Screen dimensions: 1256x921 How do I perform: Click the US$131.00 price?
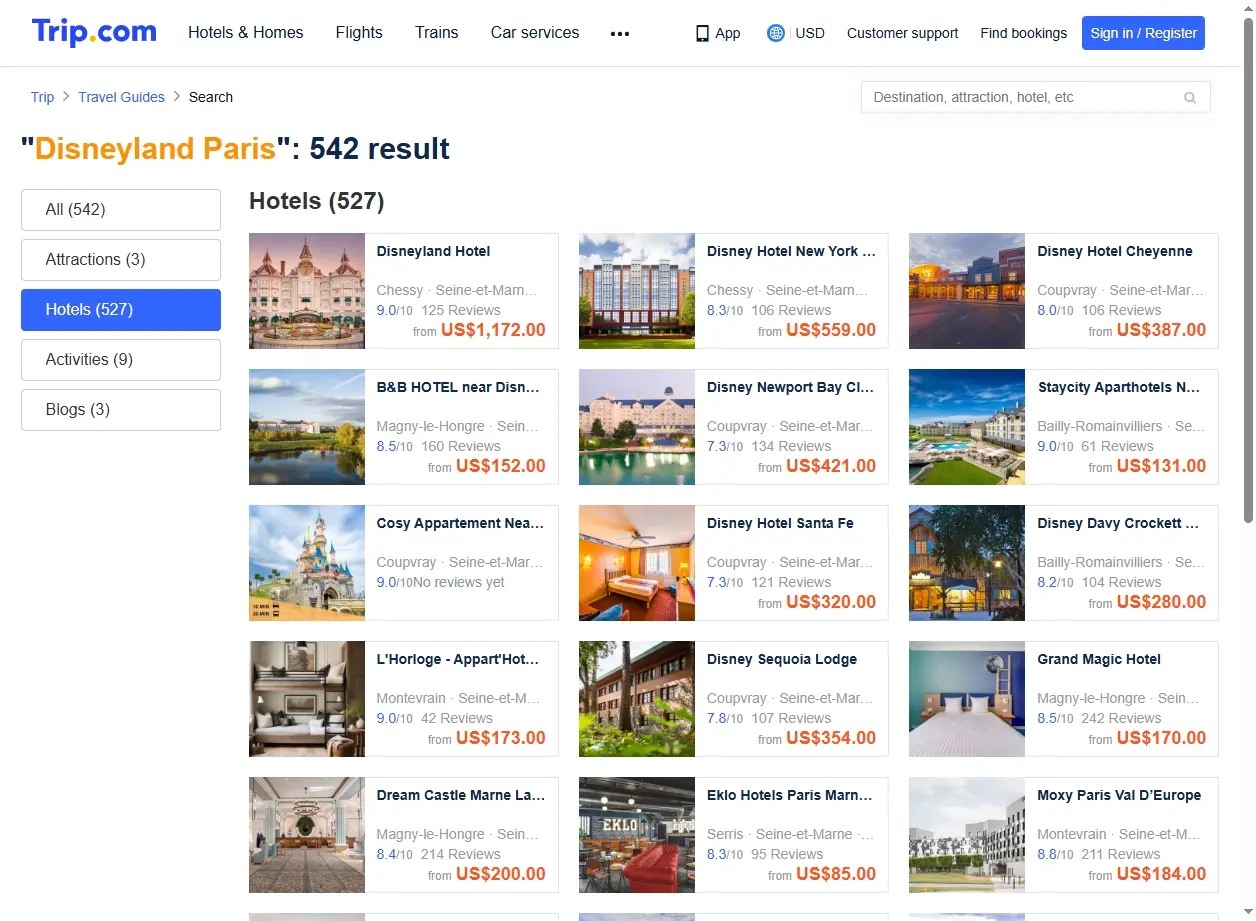(1161, 466)
